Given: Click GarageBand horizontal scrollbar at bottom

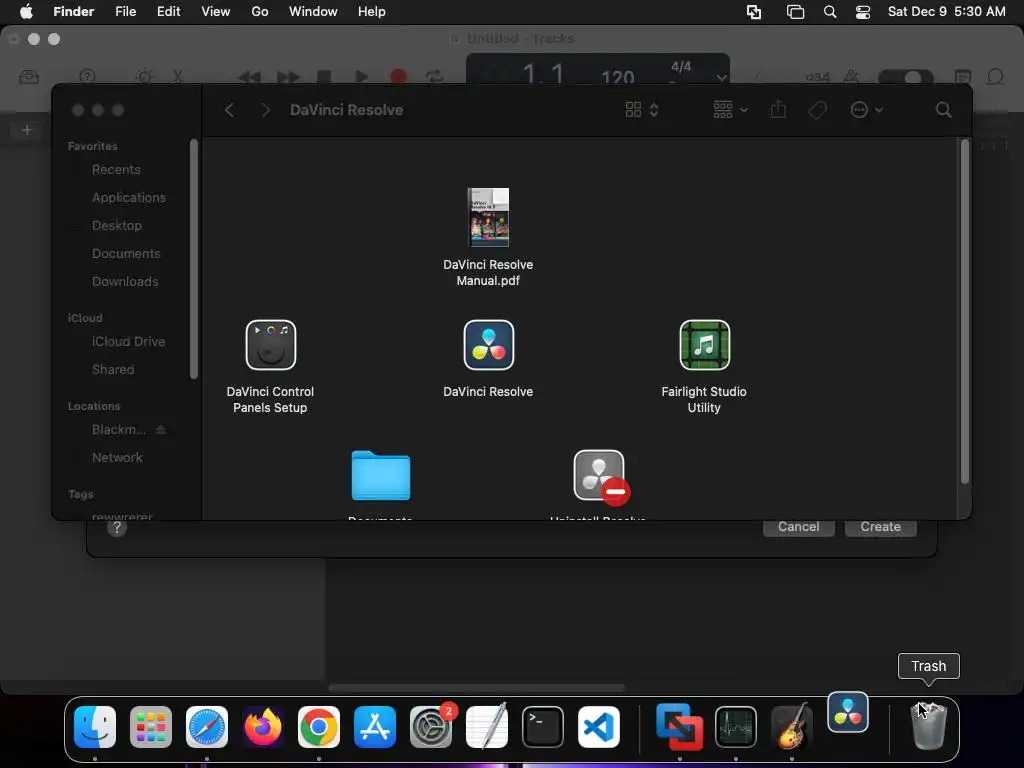Looking at the screenshot, I should tap(477, 688).
